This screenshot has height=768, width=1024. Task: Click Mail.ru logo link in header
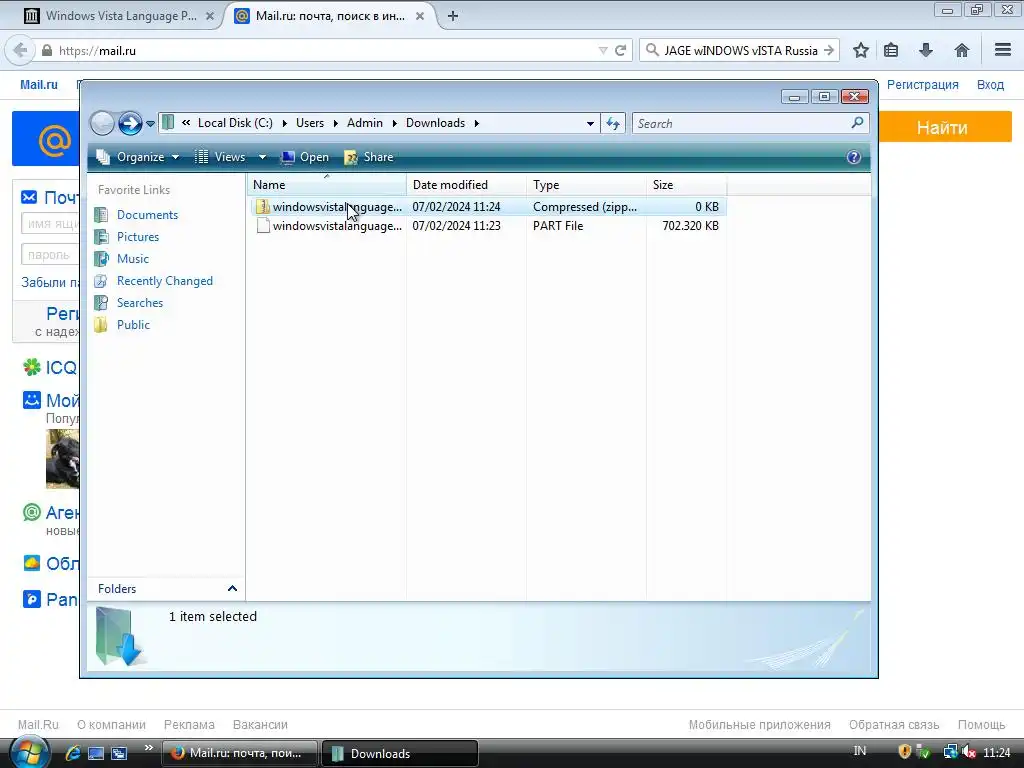pos(39,84)
